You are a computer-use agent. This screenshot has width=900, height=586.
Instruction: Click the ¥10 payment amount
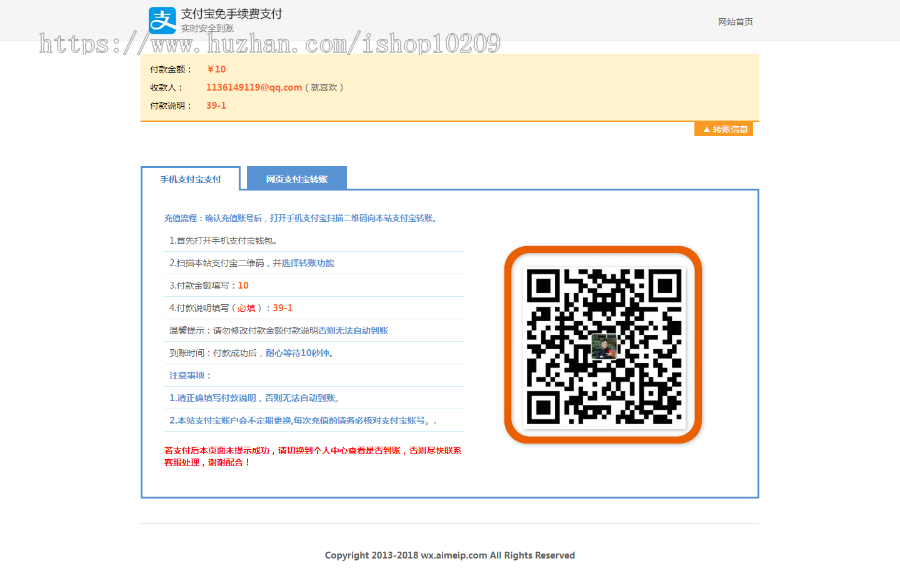coord(216,69)
